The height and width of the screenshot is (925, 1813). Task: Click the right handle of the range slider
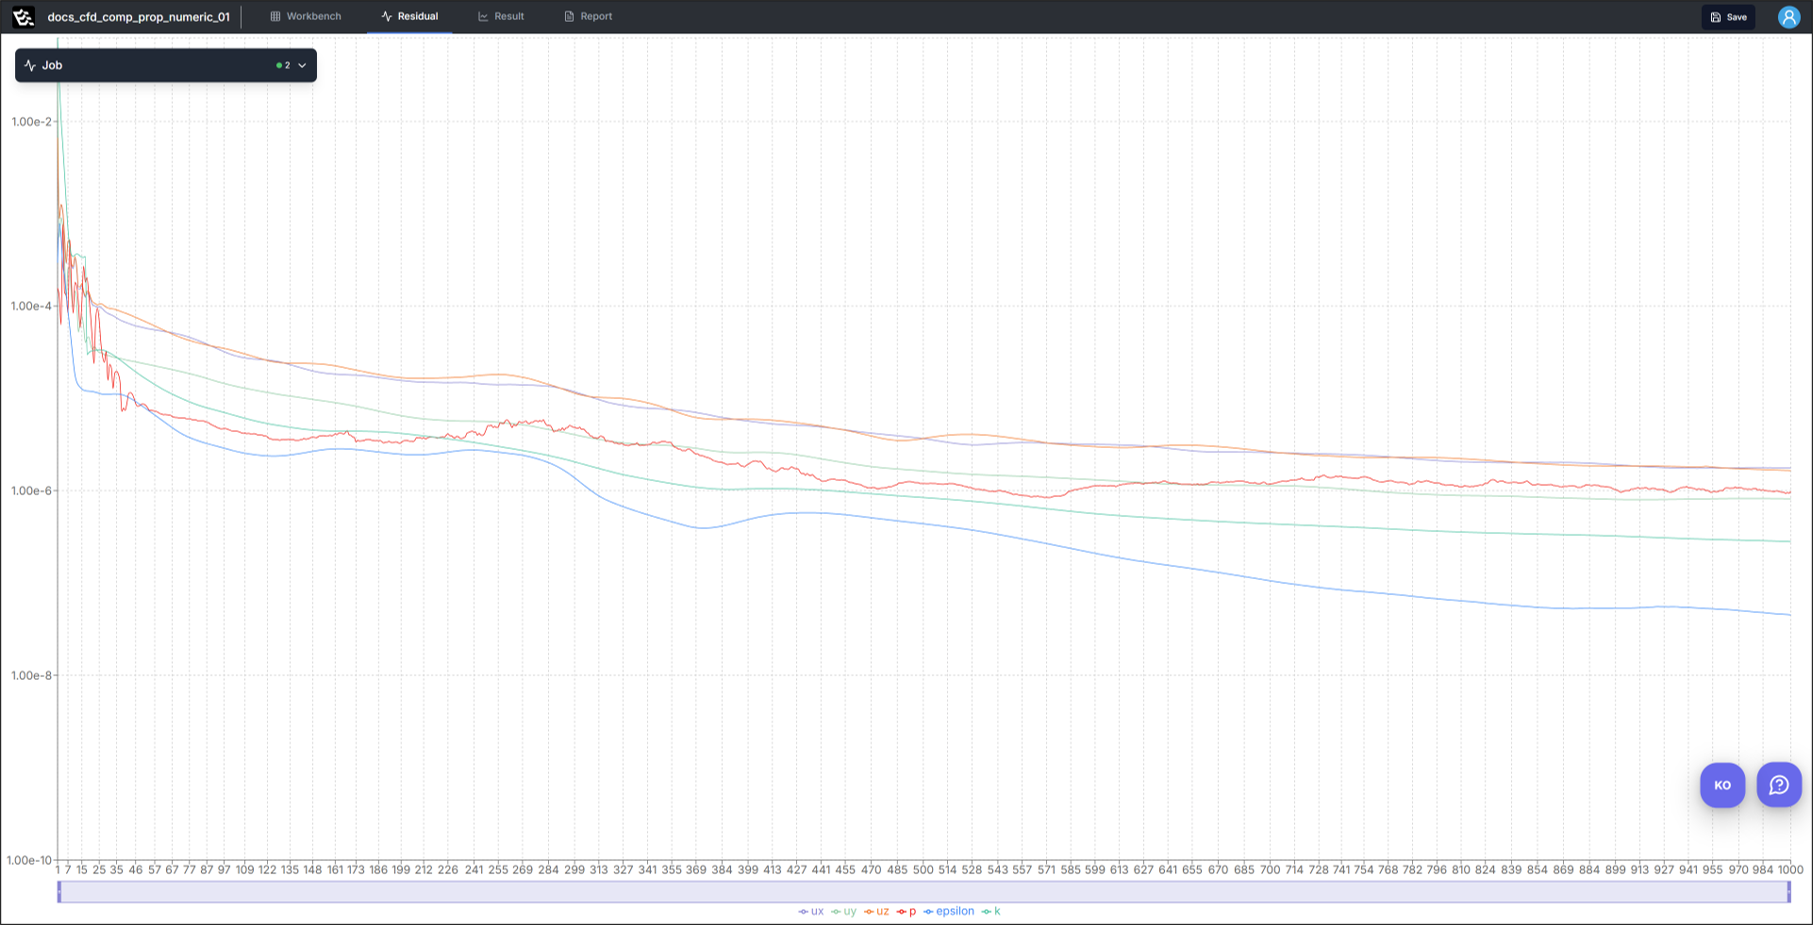[1789, 891]
